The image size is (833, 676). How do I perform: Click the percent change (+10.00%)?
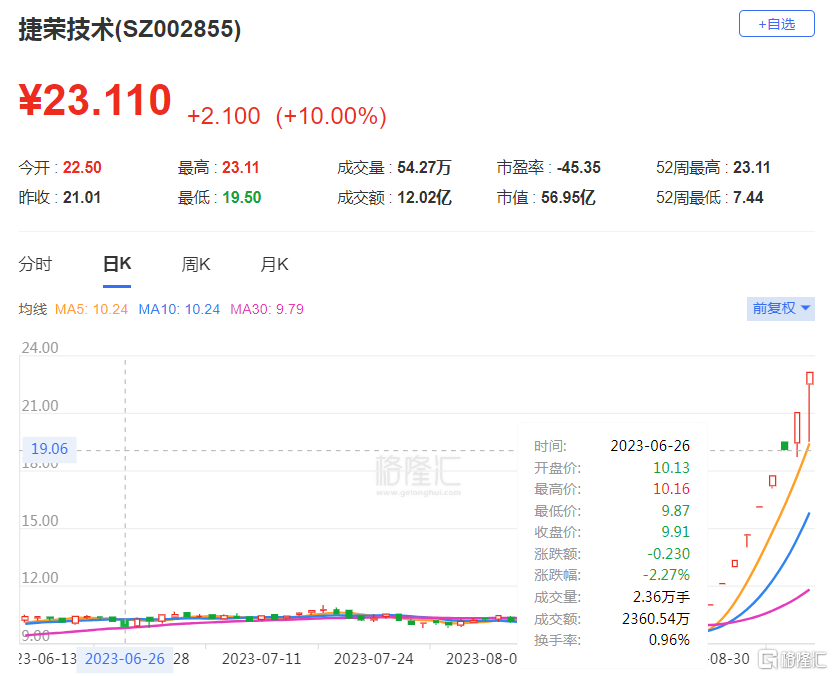pyautogui.click(x=331, y=116)
